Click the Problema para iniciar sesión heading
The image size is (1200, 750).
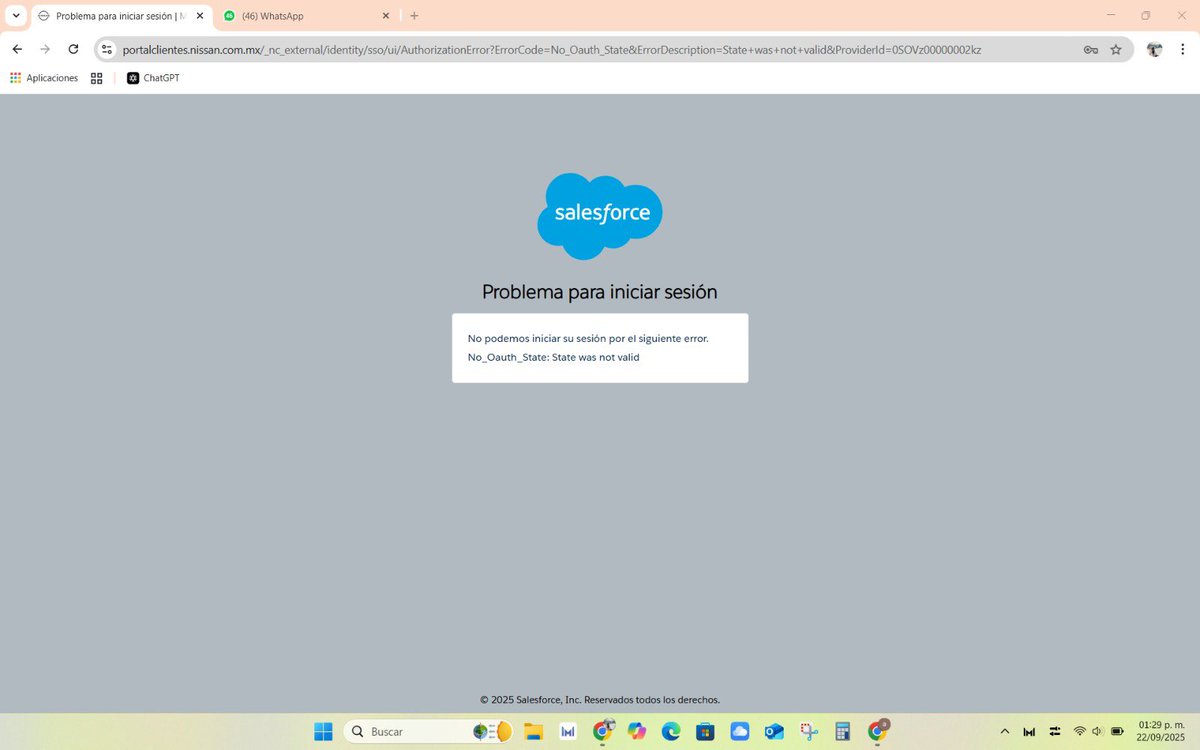pyautogui.click(x=600, y=292)
